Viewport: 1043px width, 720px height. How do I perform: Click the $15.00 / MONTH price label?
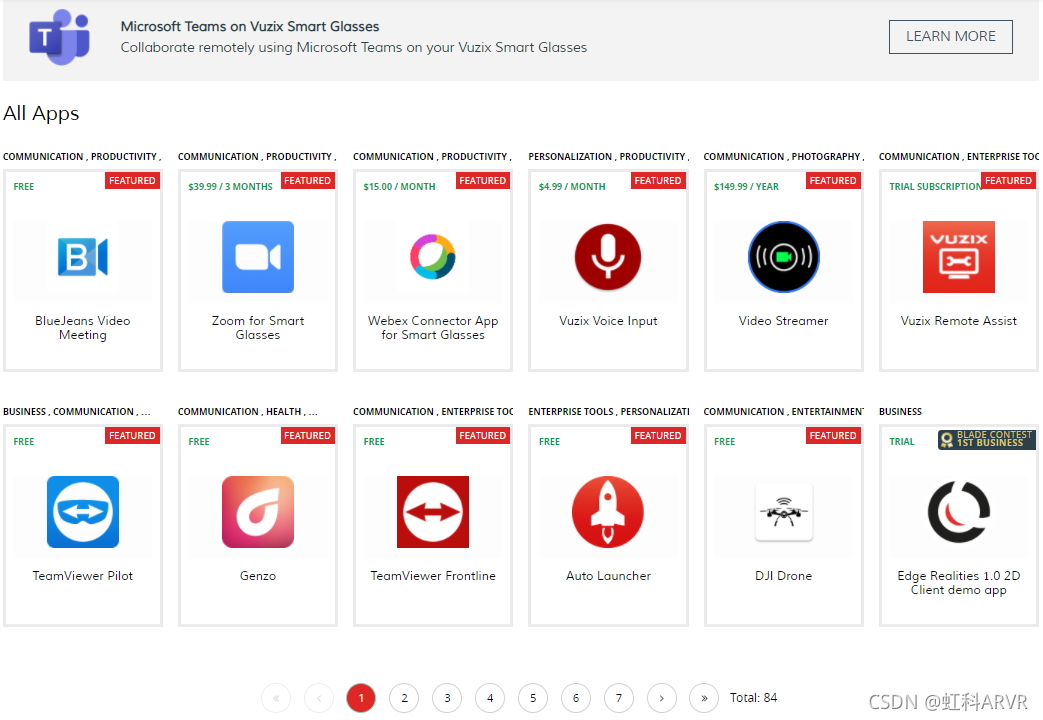click(x=399, y=186)
